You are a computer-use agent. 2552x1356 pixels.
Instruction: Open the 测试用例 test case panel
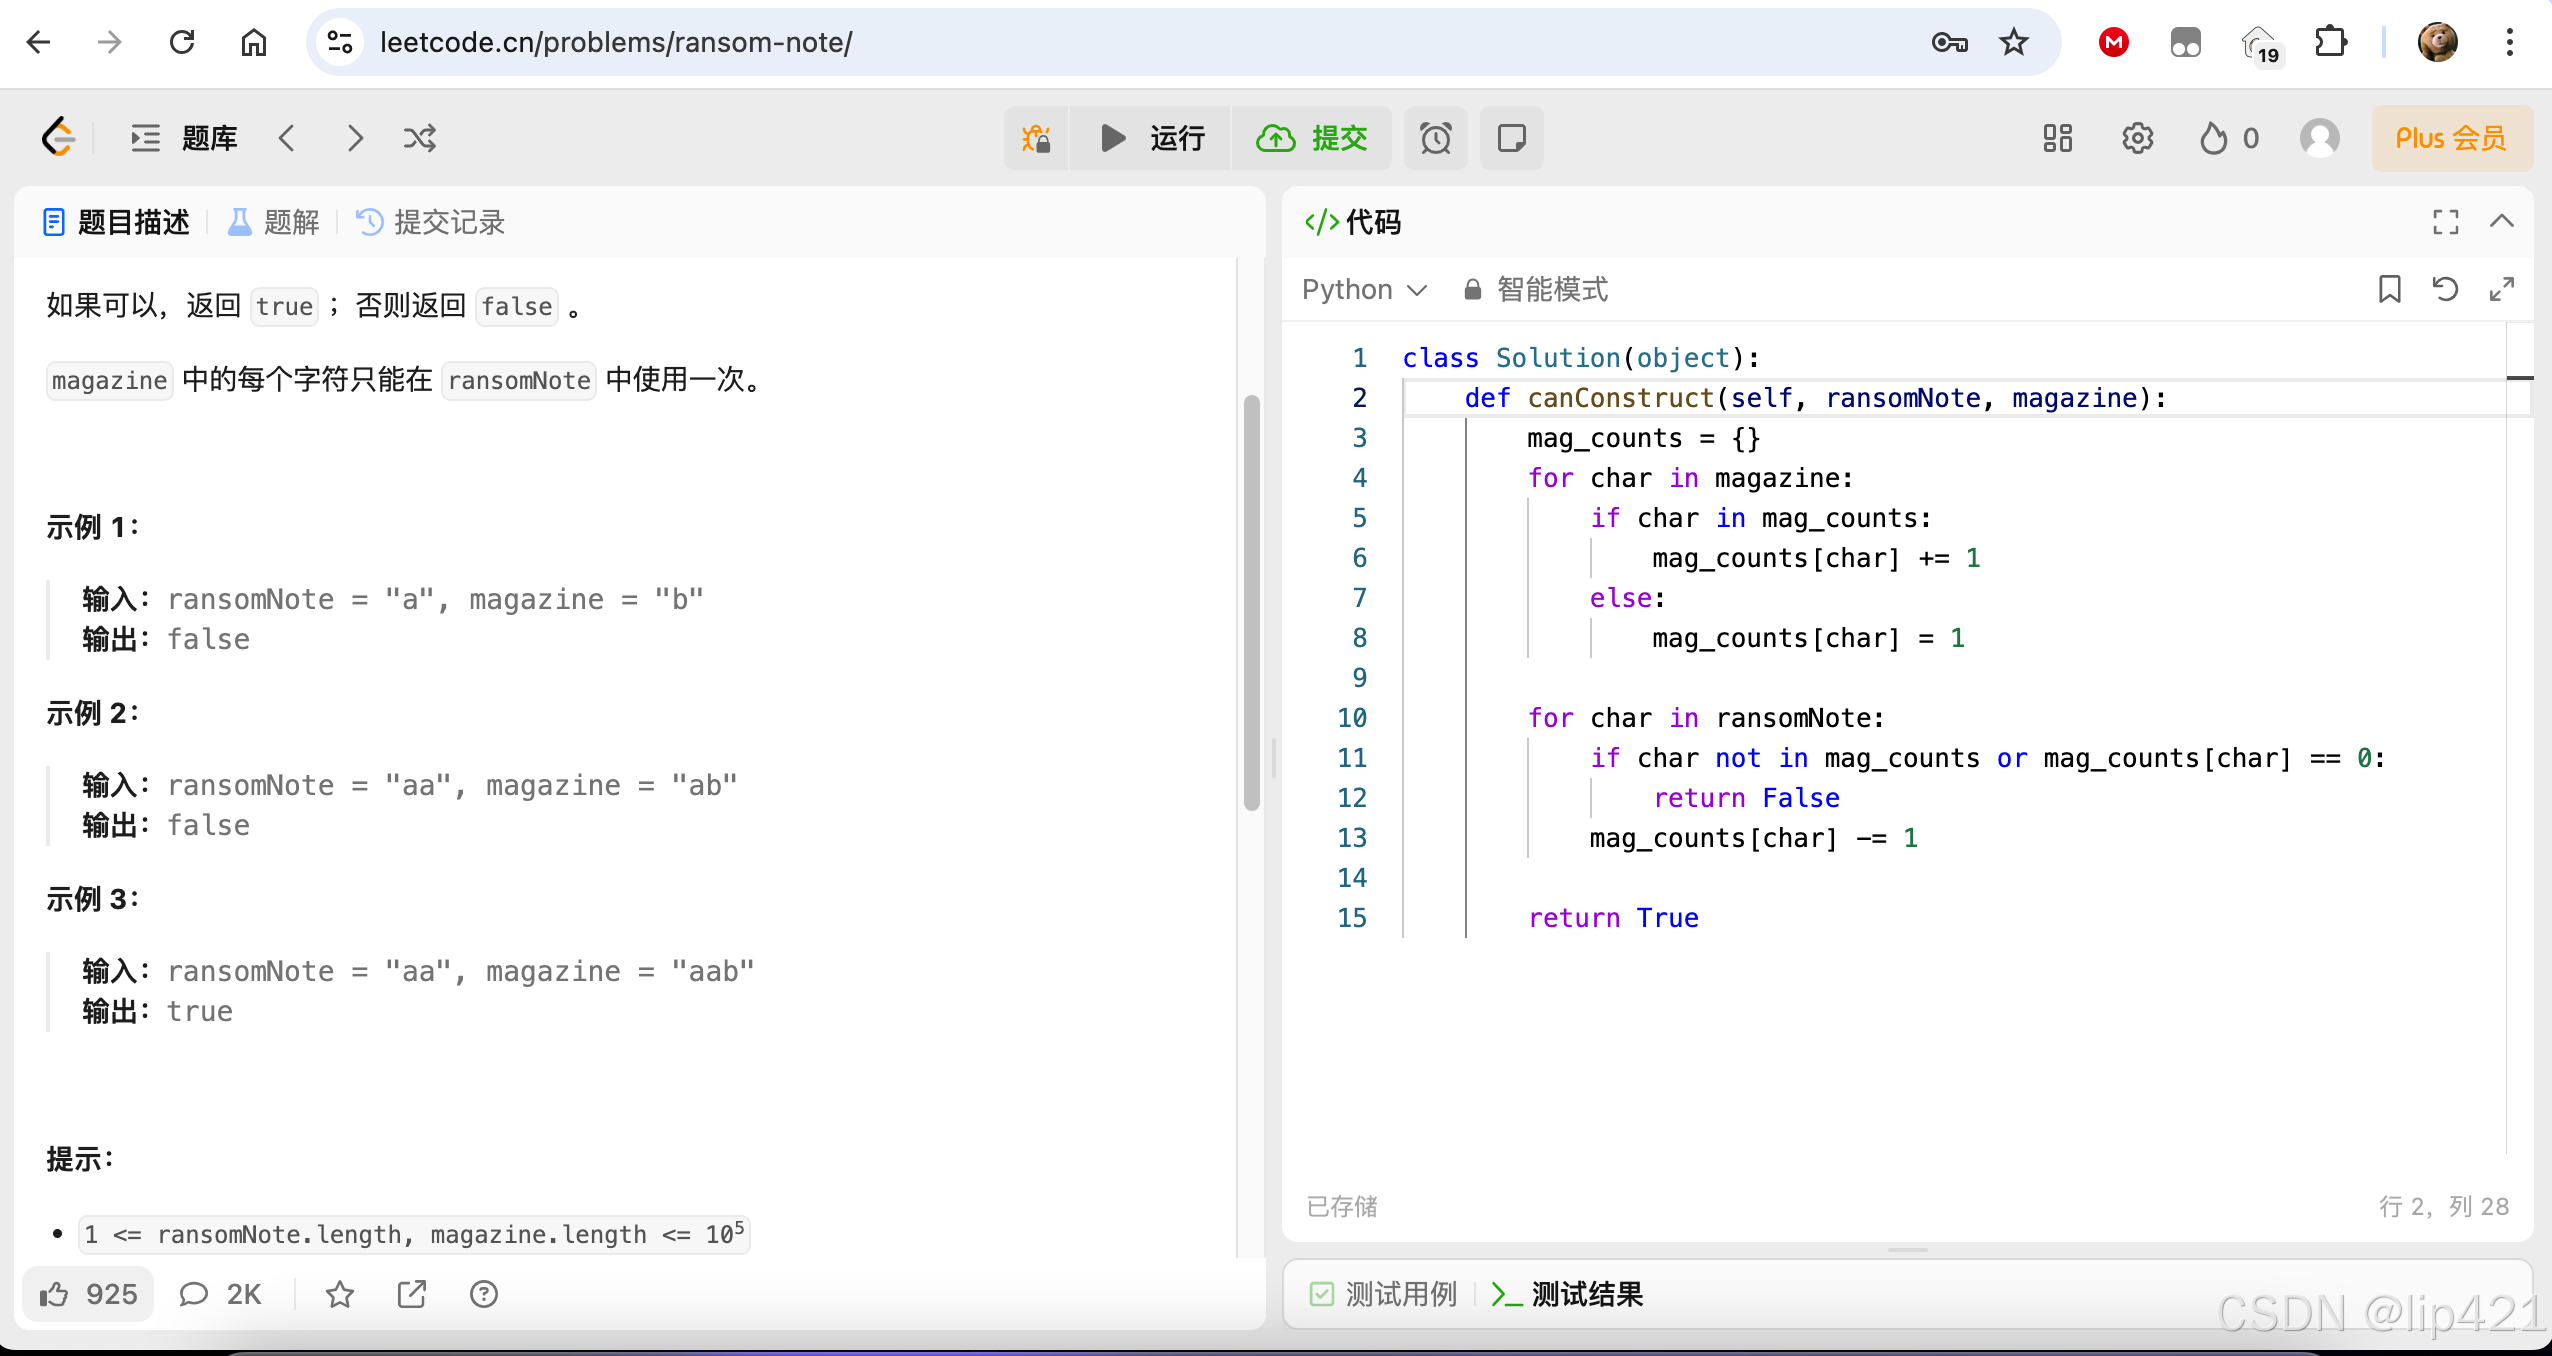click(1384, 1294)
